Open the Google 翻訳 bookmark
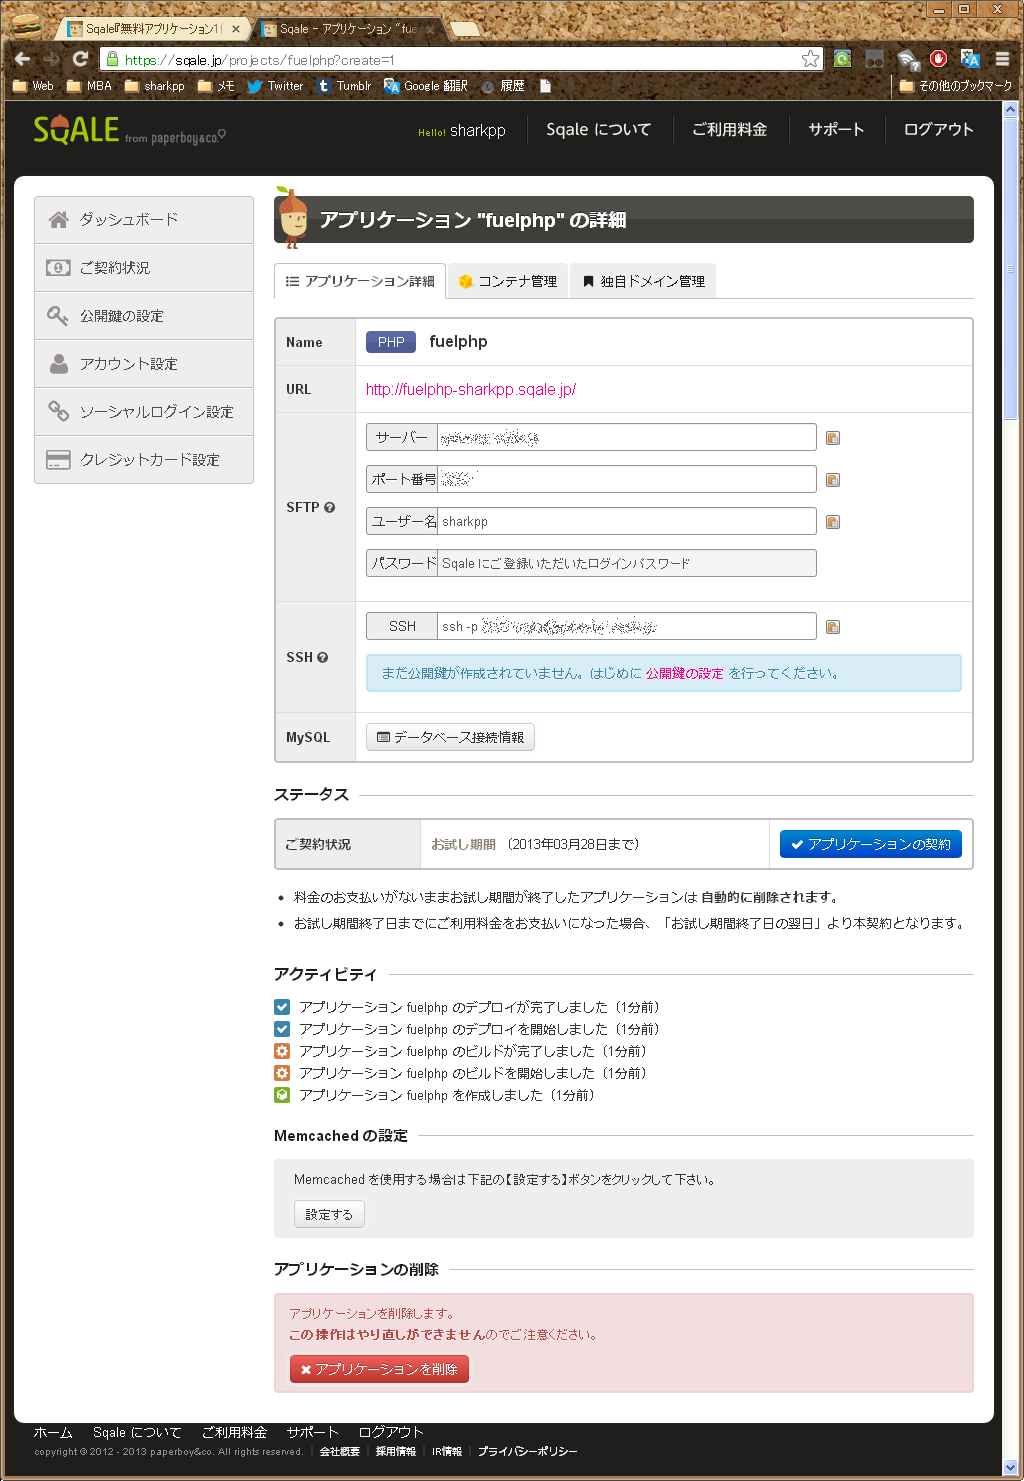This screenshot has height=1481, width=1024. tap(426, 86)
